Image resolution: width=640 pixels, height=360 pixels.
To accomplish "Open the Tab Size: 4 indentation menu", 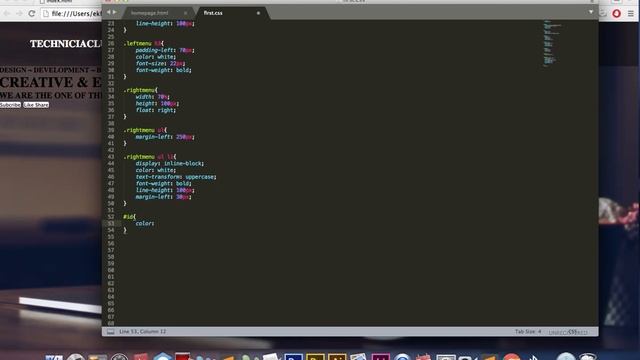I will [x=528, y=331].
